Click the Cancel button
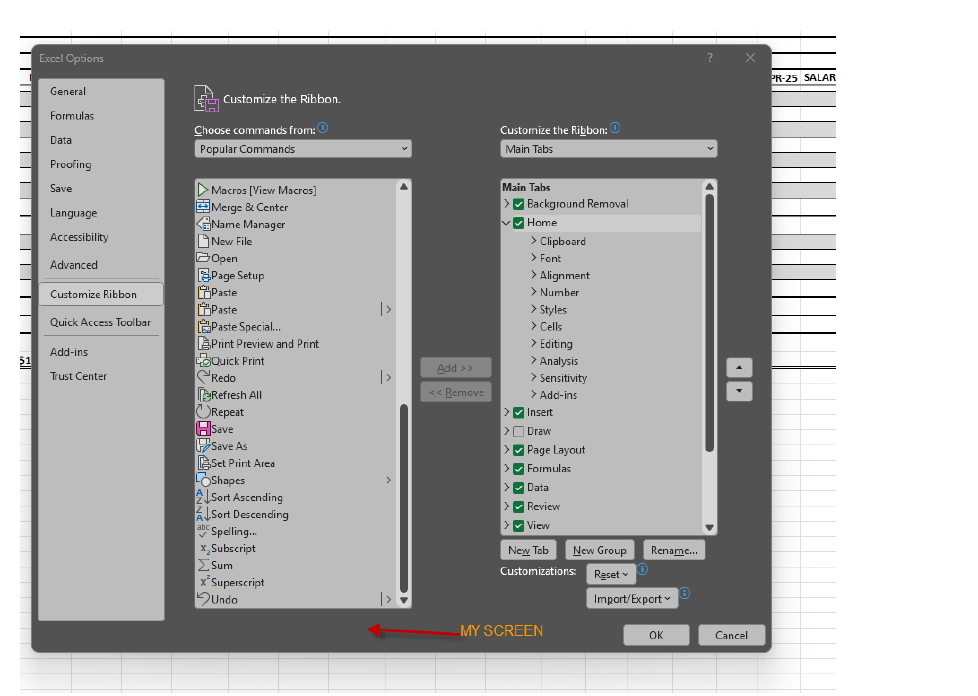The width and height of the screenshot is (978, 696). [x=732, y=635]
